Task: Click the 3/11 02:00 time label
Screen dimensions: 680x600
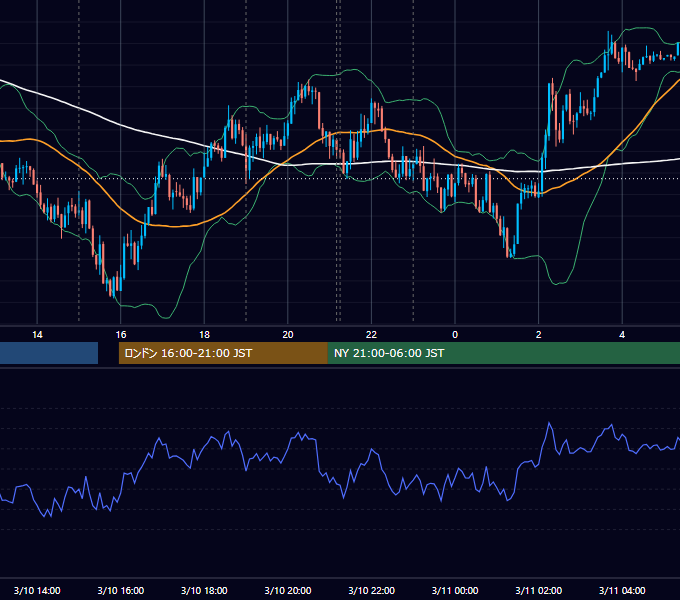Action: [x=539, y=590]
